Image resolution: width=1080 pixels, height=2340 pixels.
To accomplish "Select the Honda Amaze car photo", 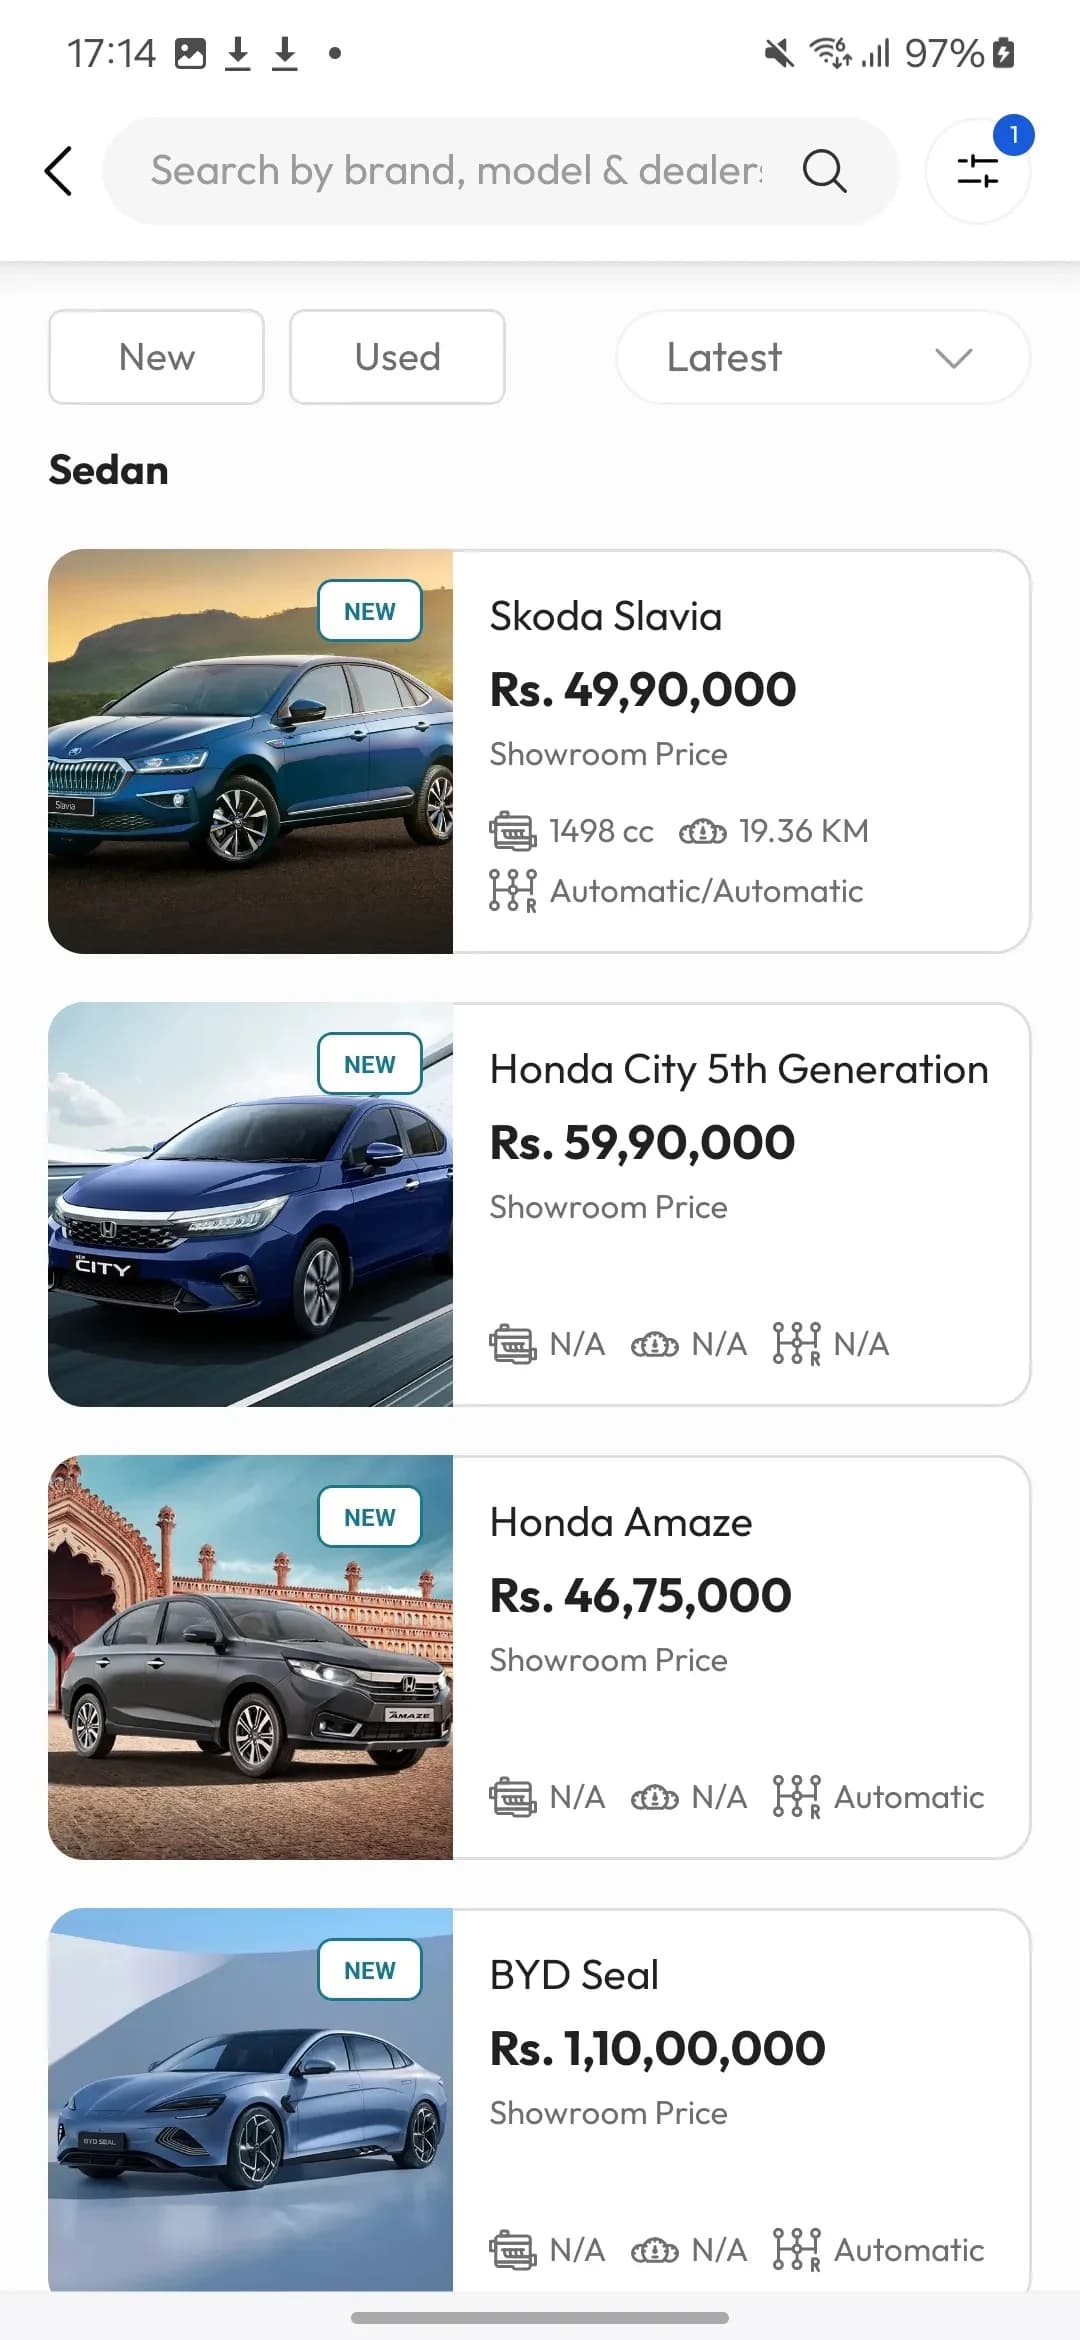I will pos(250,1657).
